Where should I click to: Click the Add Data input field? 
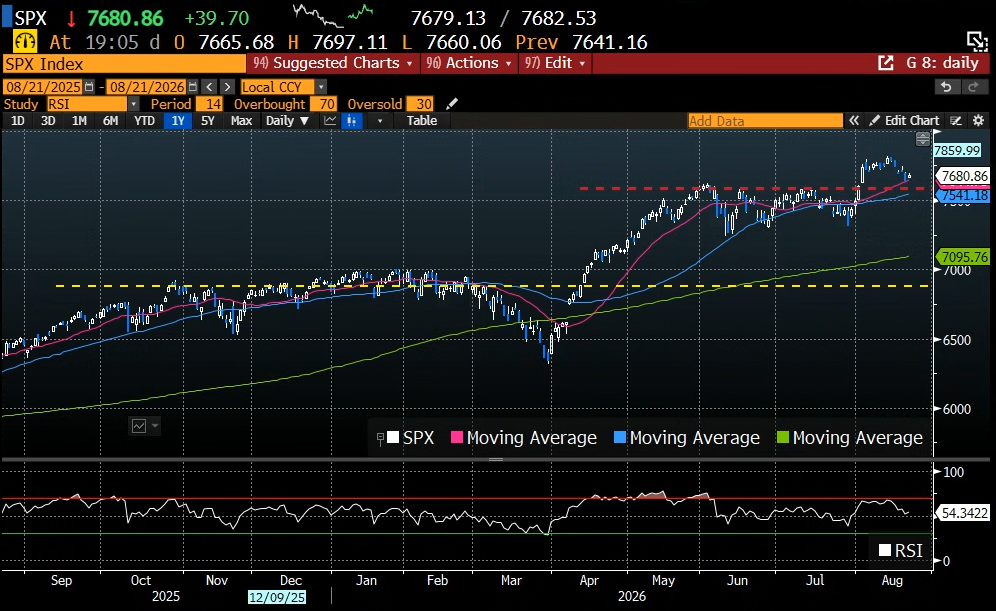pyautogui.click(x=765, y=121)
